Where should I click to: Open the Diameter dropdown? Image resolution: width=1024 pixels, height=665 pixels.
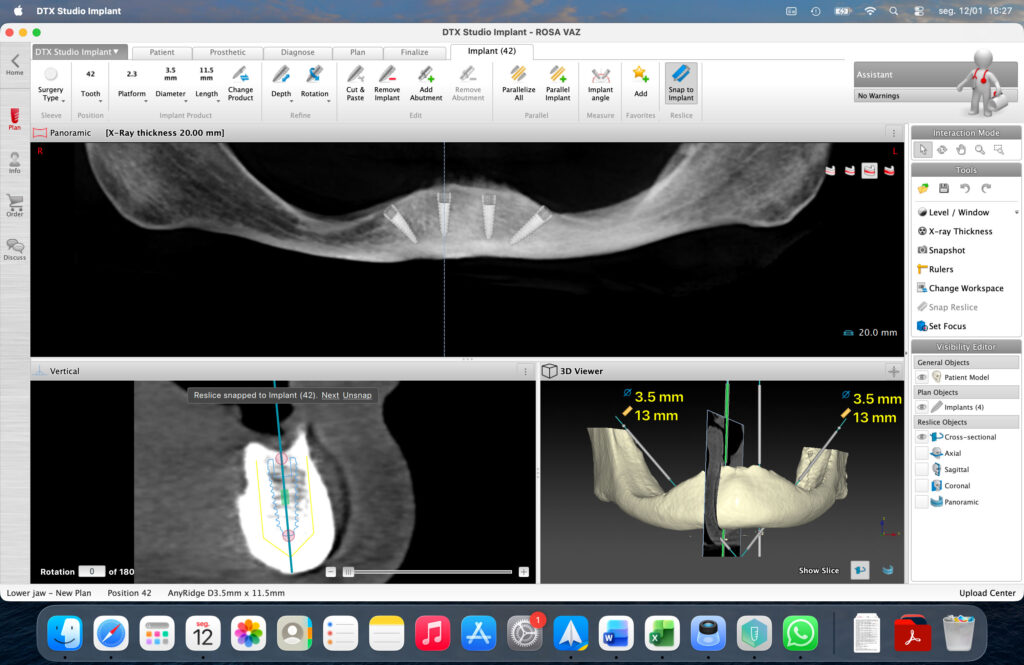(171, 95)
